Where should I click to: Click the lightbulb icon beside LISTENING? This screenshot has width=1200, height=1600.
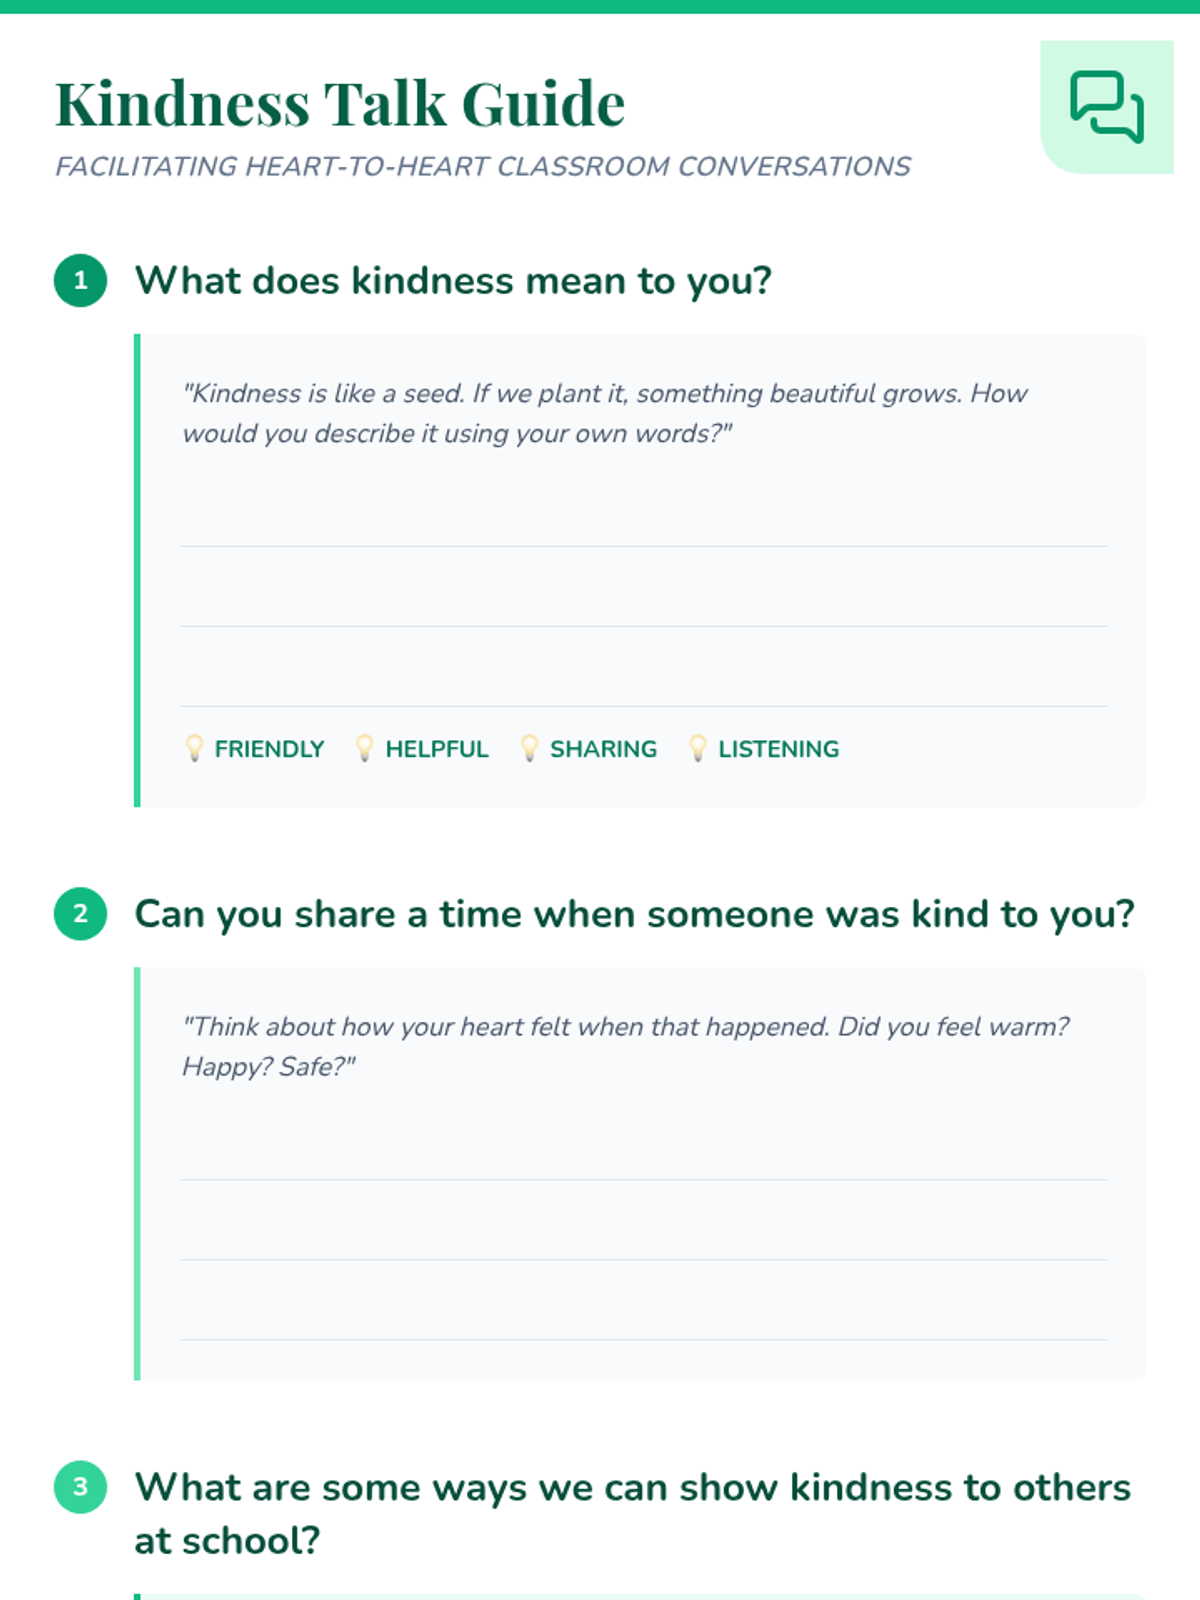(x=698, y=748)
